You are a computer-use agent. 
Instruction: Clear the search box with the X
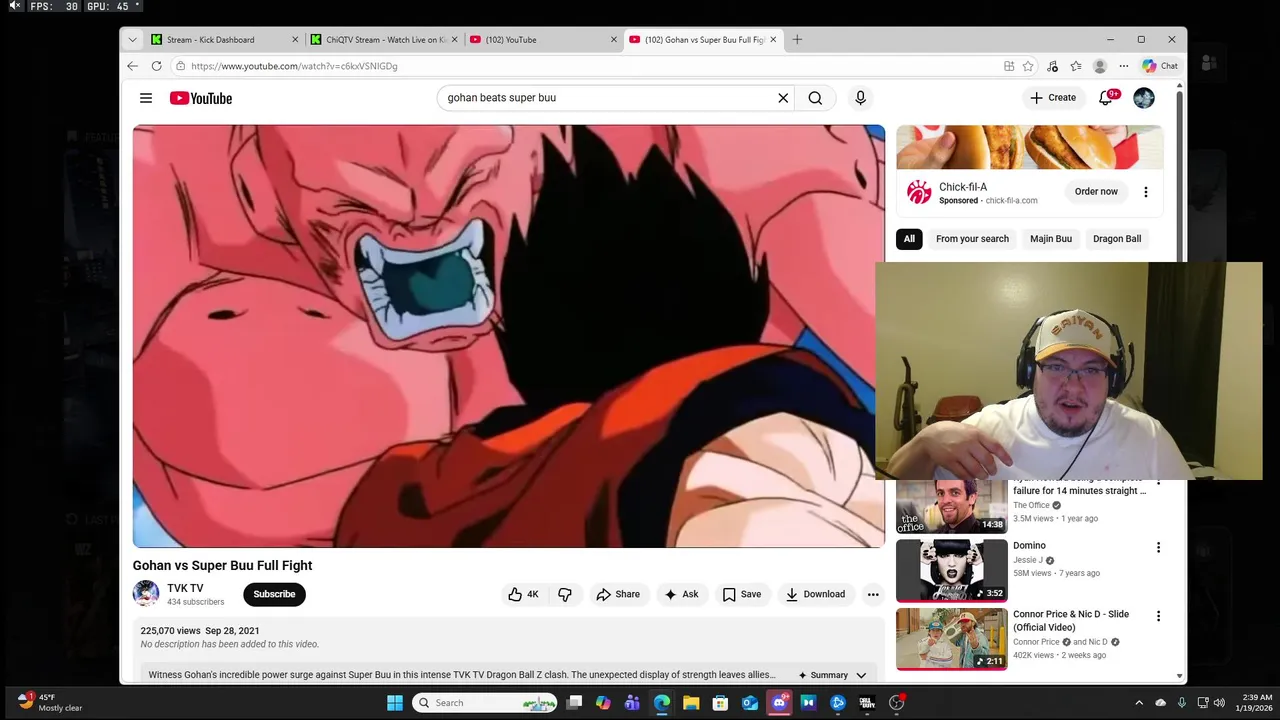tap(783, 98)
